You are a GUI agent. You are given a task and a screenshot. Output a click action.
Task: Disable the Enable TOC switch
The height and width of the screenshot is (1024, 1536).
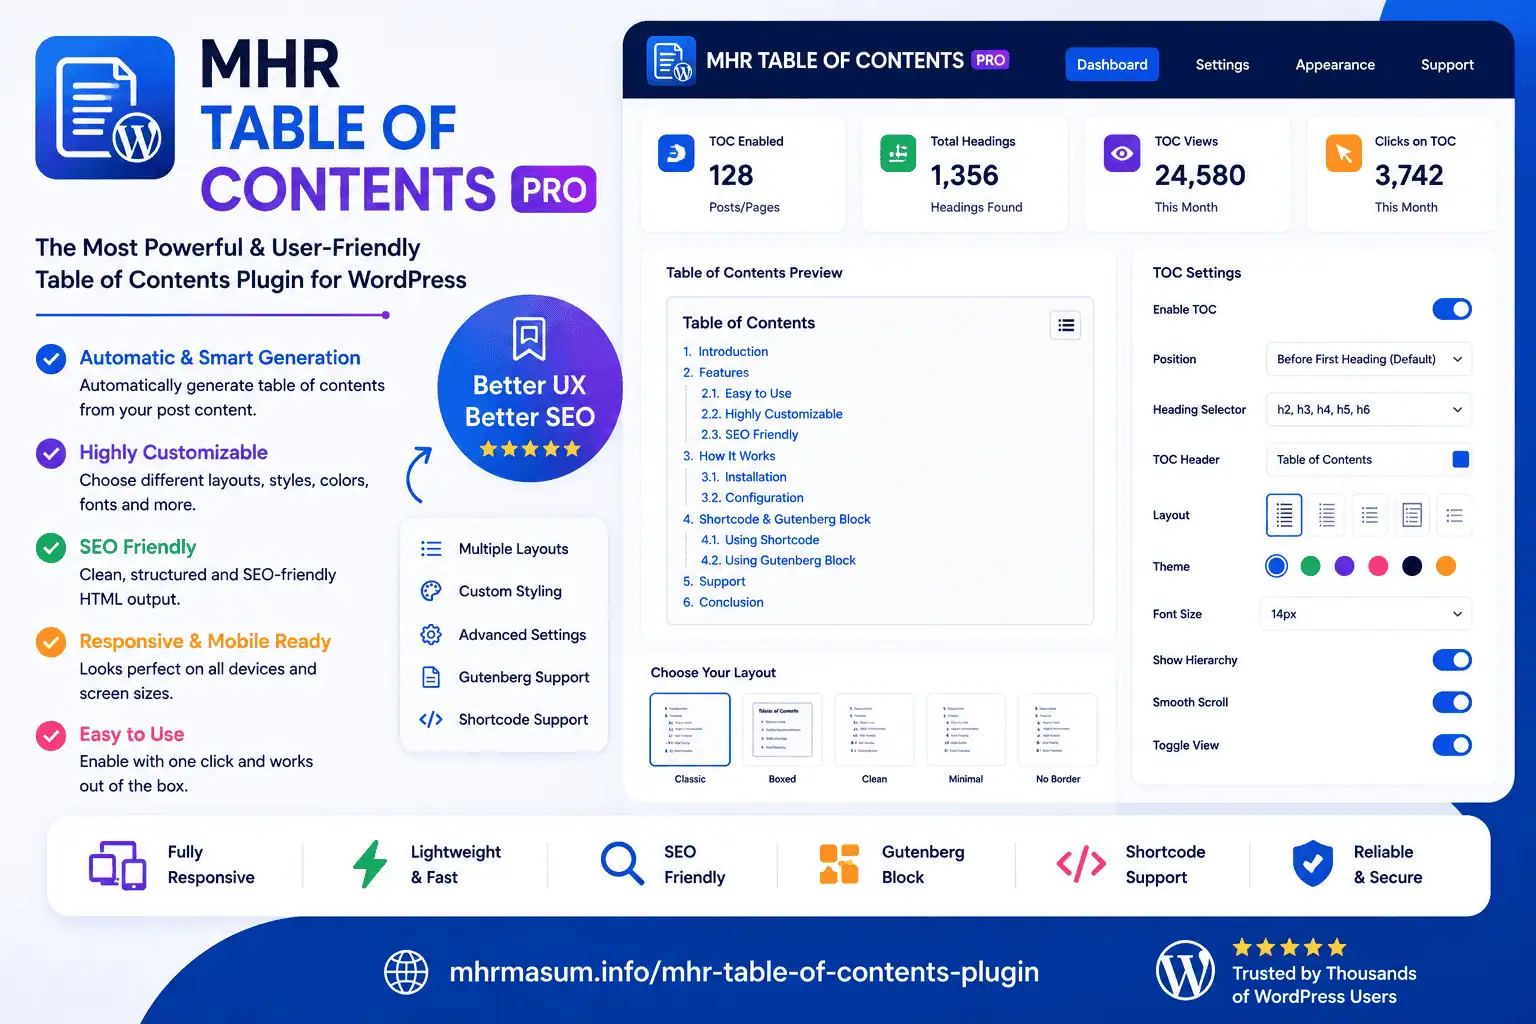point(1452,309)
